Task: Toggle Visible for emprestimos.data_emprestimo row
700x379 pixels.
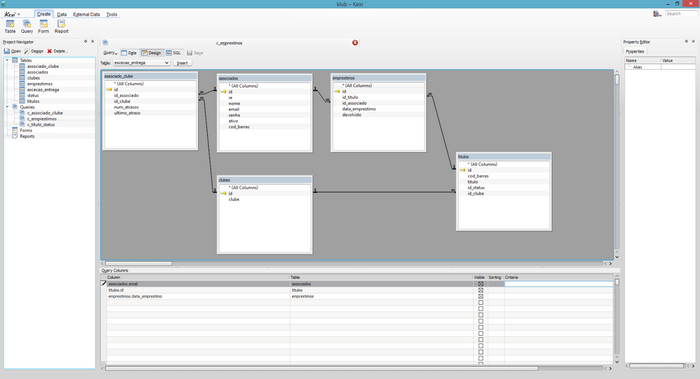Action: 481,296
